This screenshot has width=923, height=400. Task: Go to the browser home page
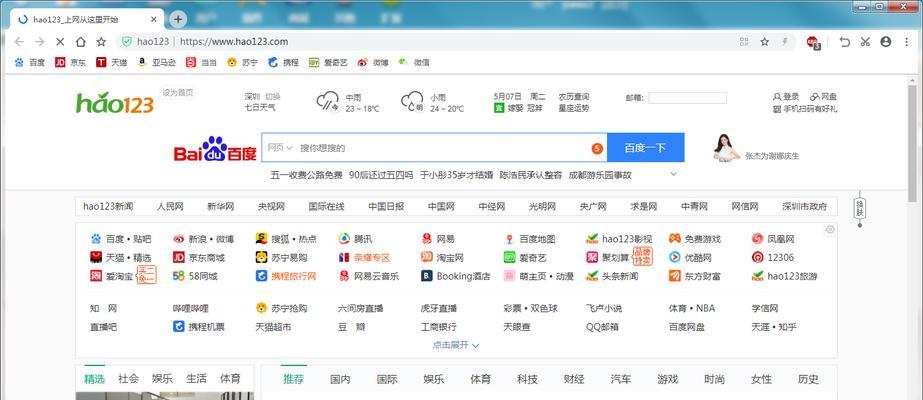81,42
